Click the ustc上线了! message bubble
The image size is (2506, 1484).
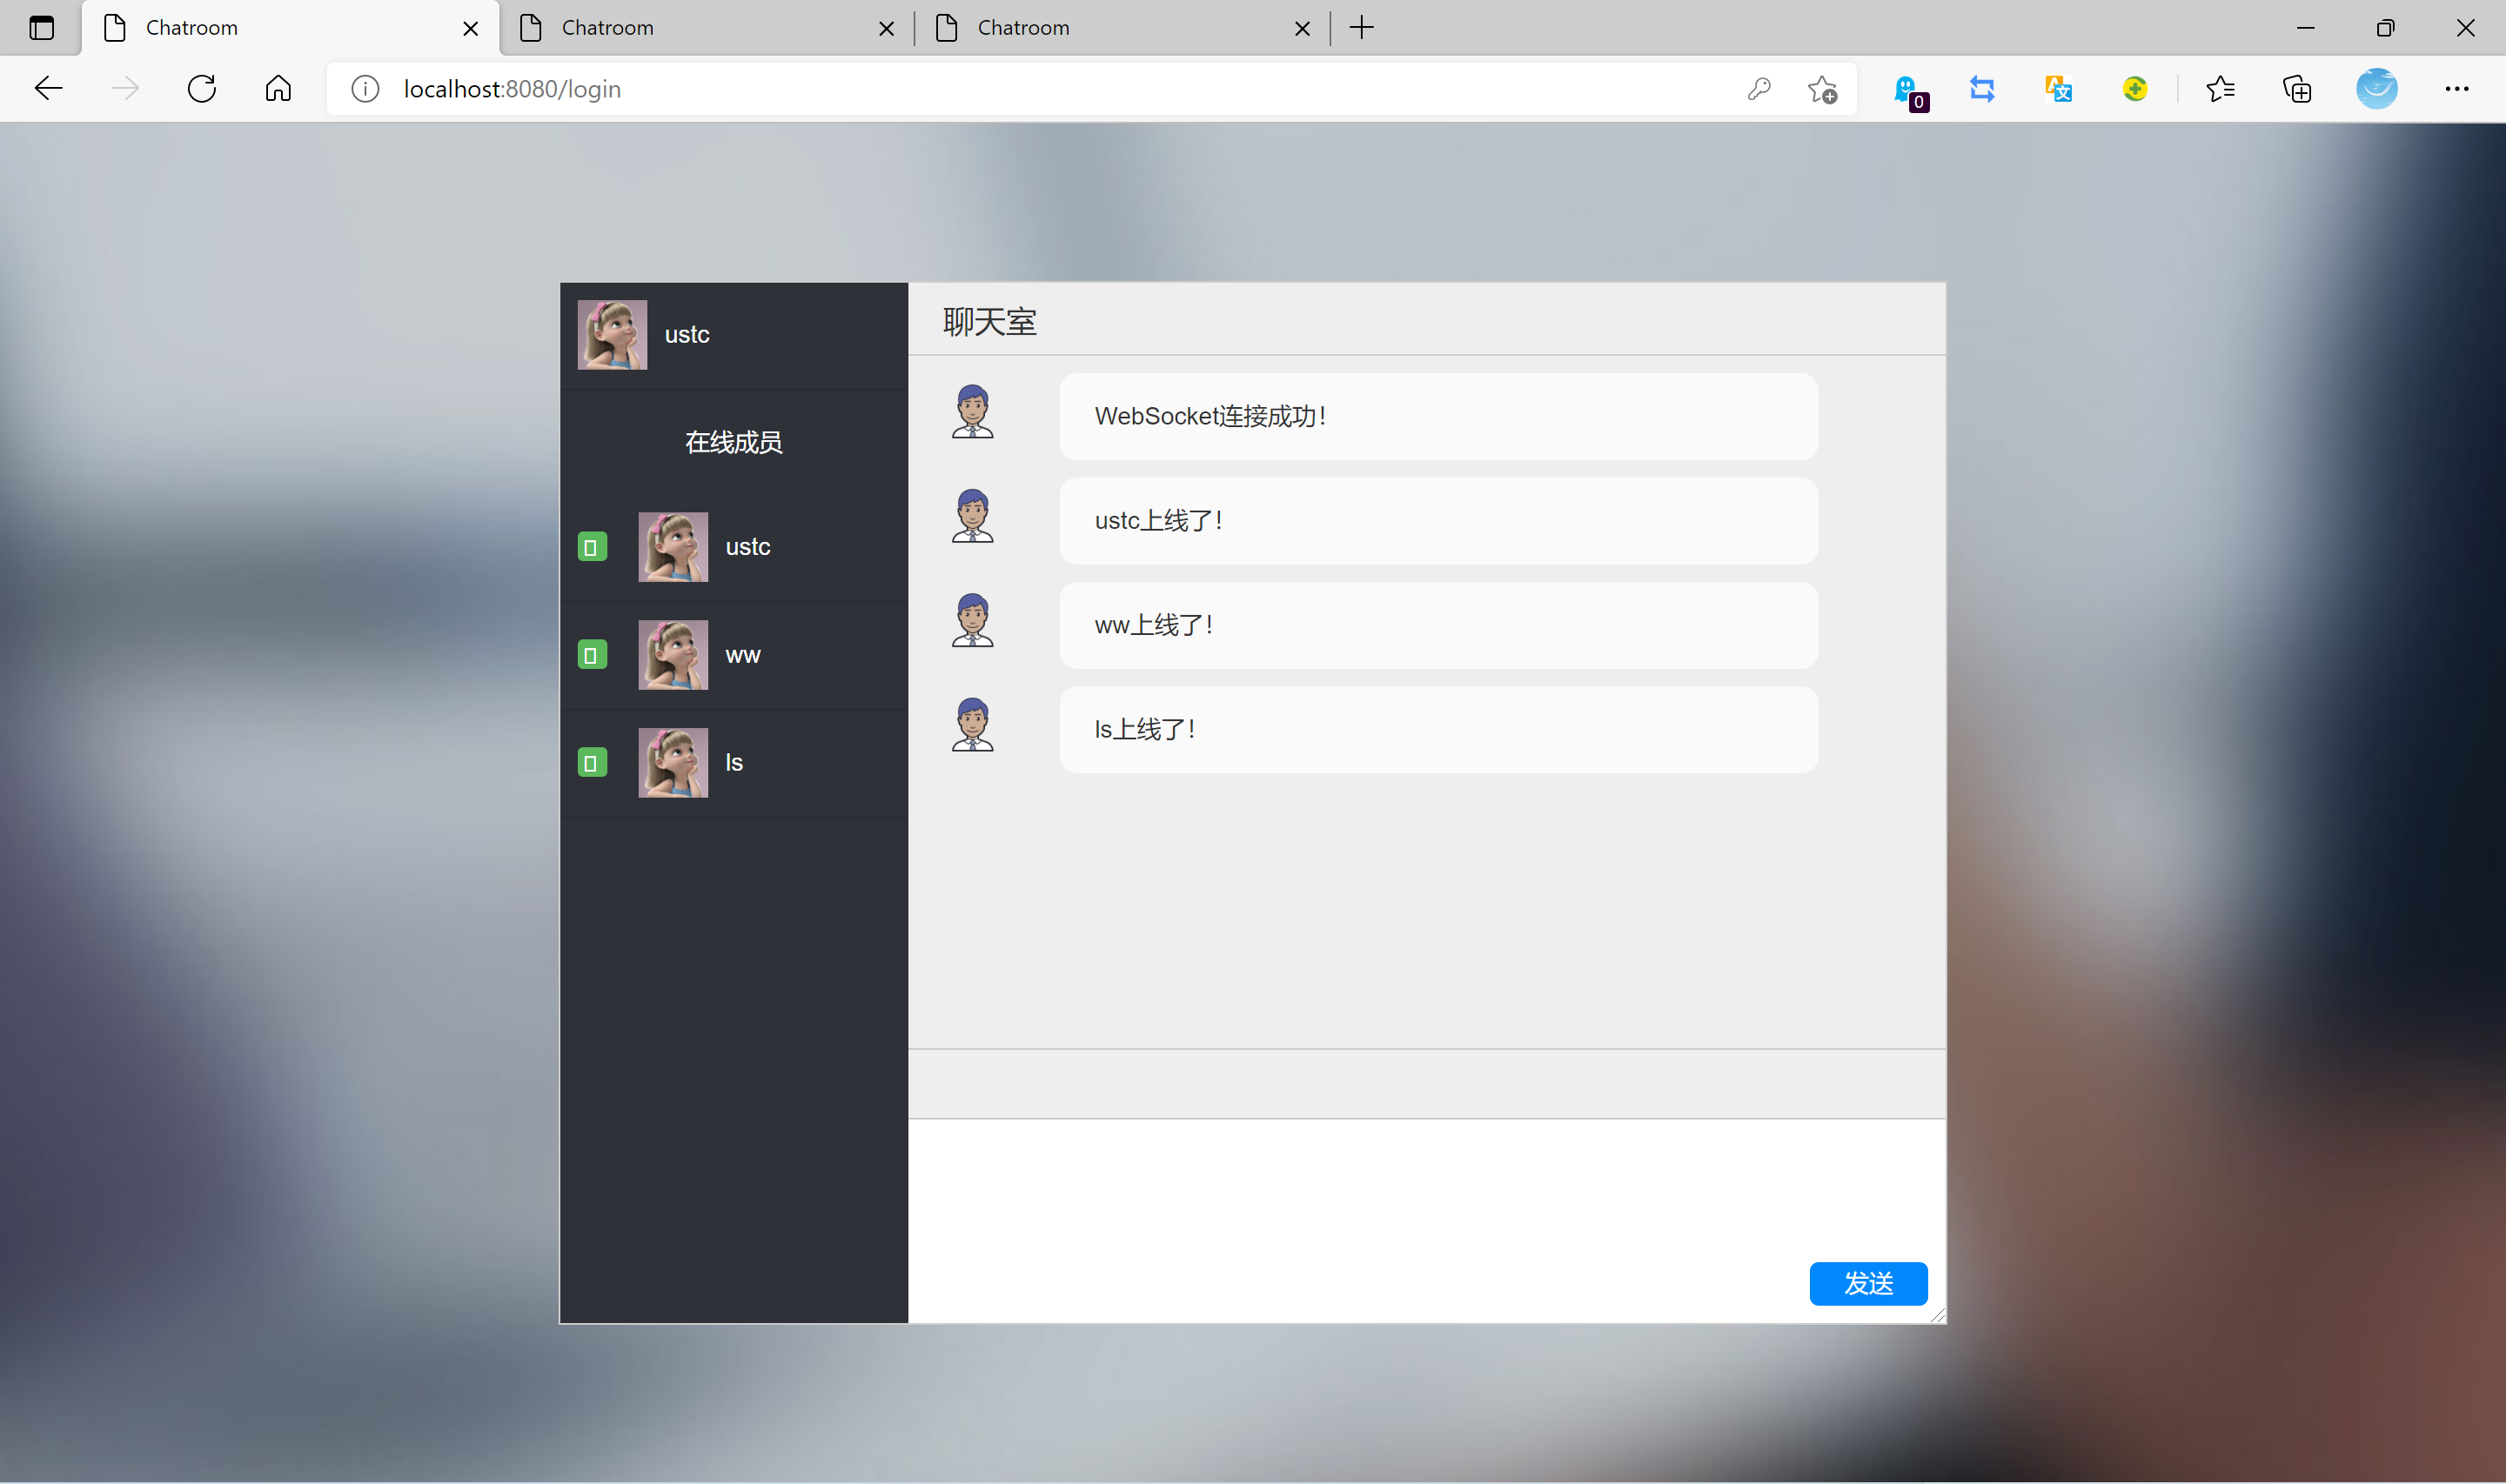coord(1438,521)
